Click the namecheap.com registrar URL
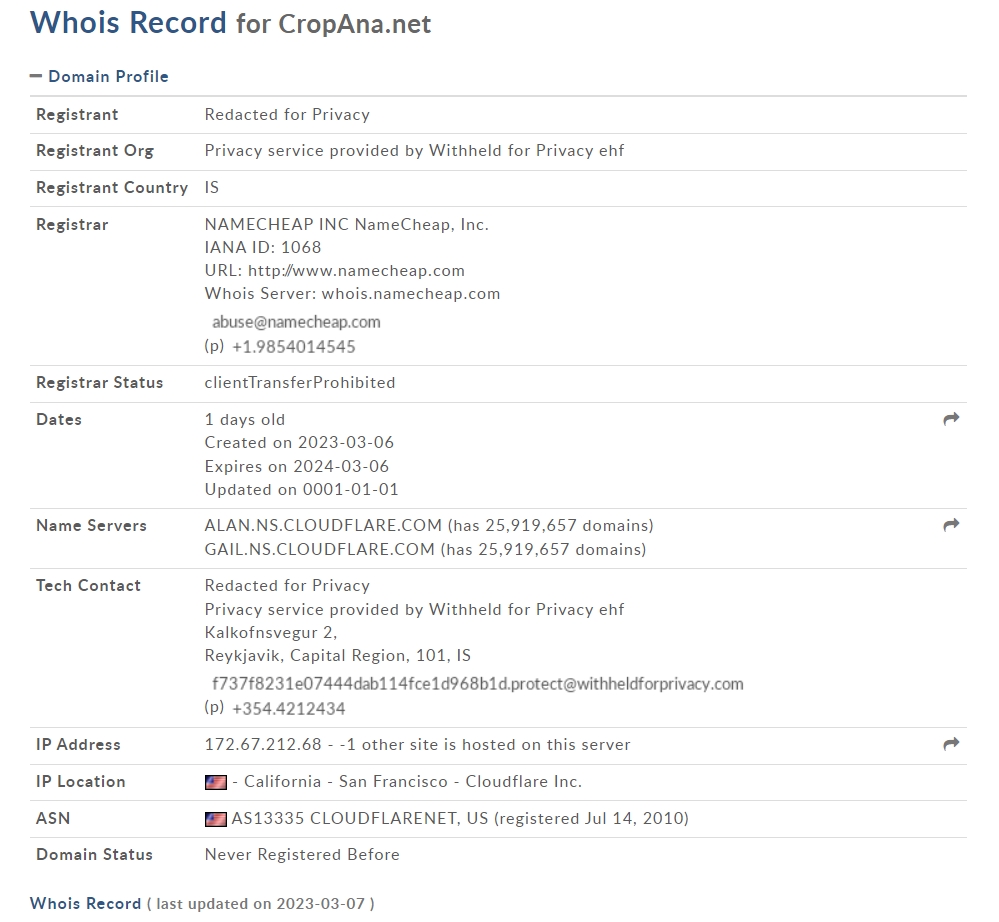Viewport: 999px width, 922px height. [x=356, y=271]
